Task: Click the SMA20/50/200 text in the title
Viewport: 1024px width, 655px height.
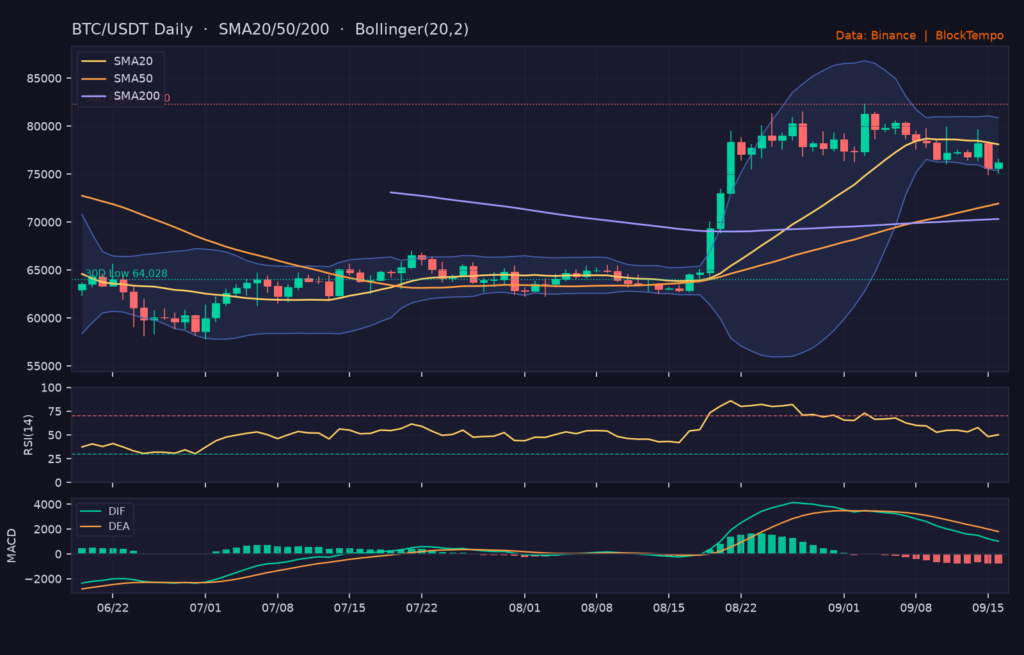Action: 274,29
